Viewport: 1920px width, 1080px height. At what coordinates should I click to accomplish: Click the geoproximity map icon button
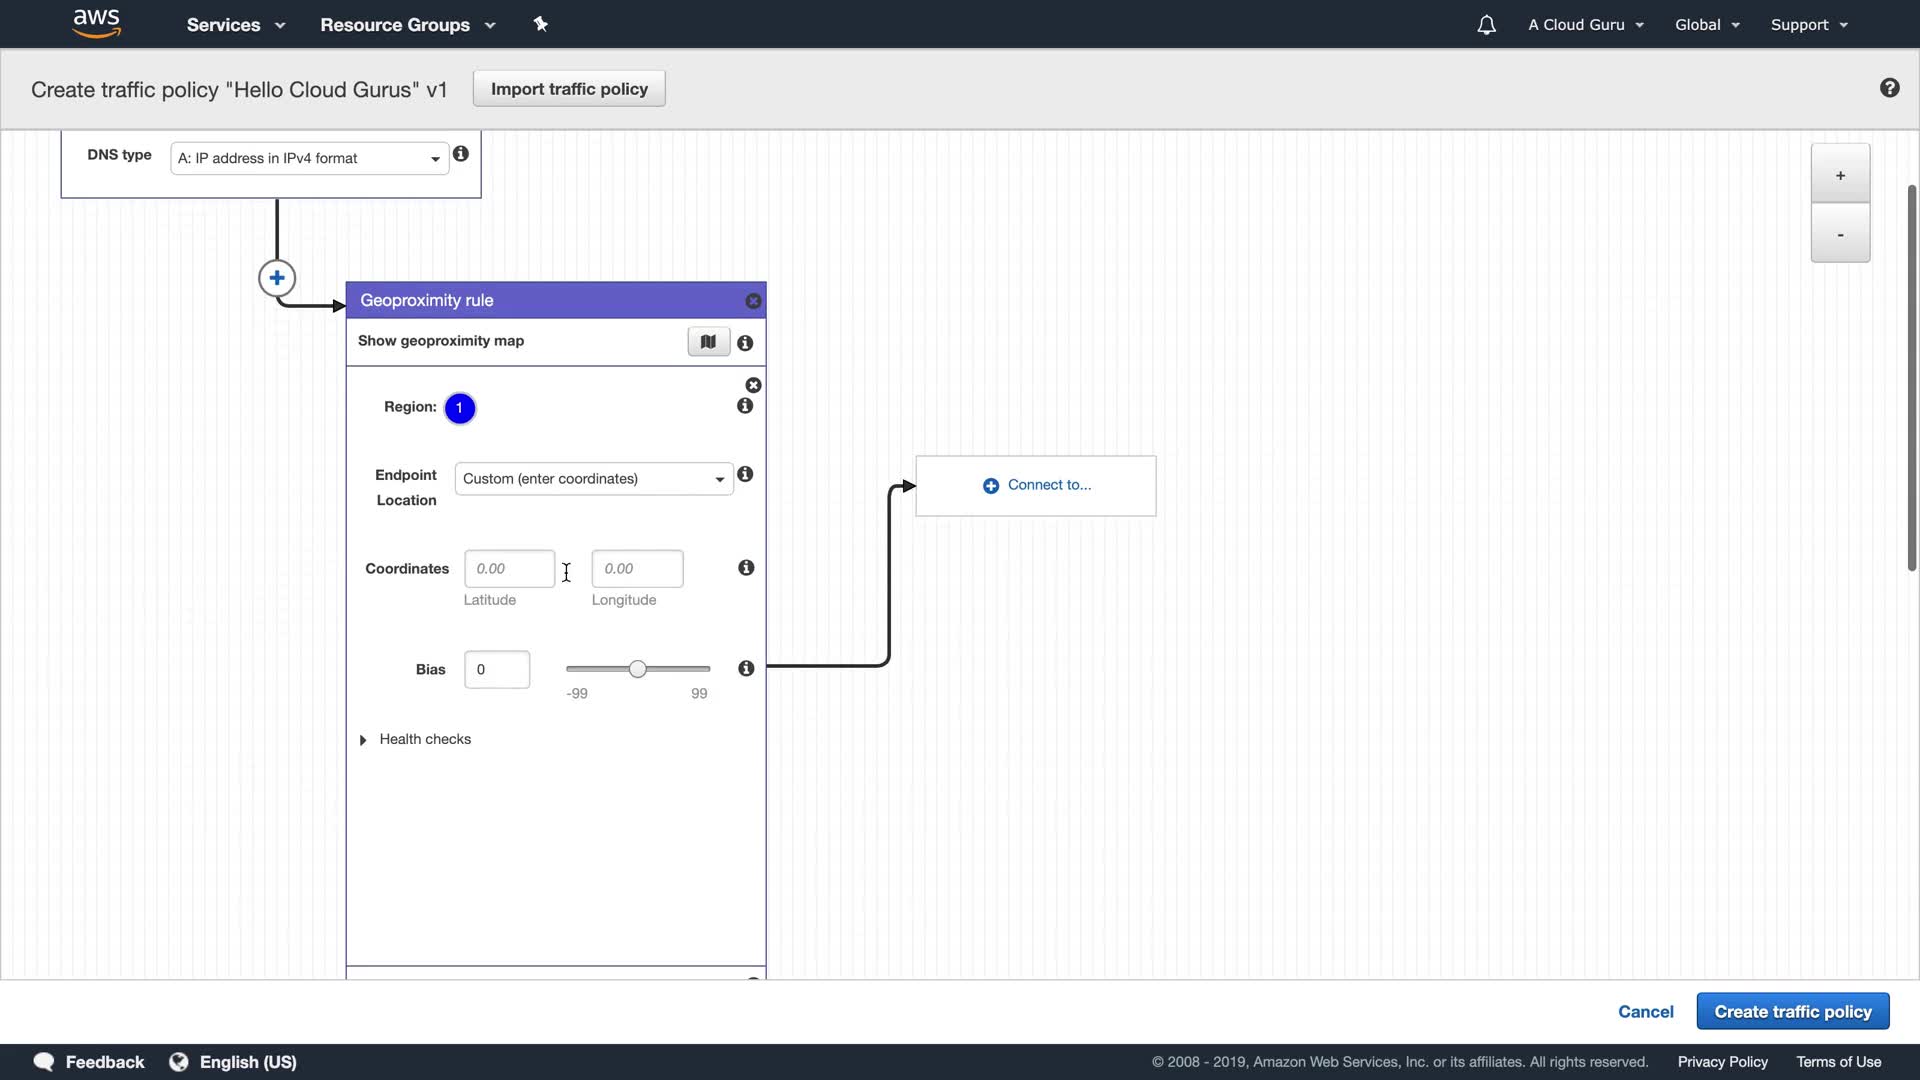pos(708,342)
